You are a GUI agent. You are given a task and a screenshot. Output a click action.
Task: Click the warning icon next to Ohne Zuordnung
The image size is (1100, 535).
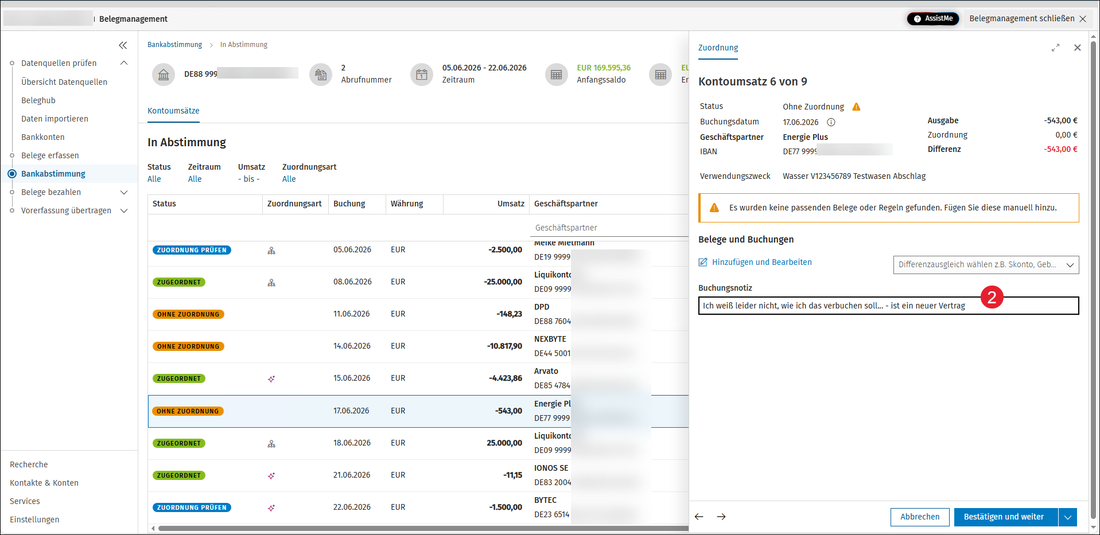856,107
